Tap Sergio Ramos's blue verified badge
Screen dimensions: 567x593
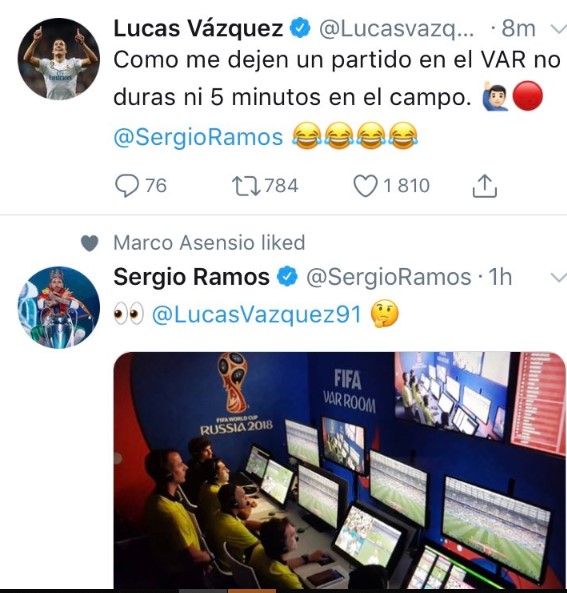(287, 277)
